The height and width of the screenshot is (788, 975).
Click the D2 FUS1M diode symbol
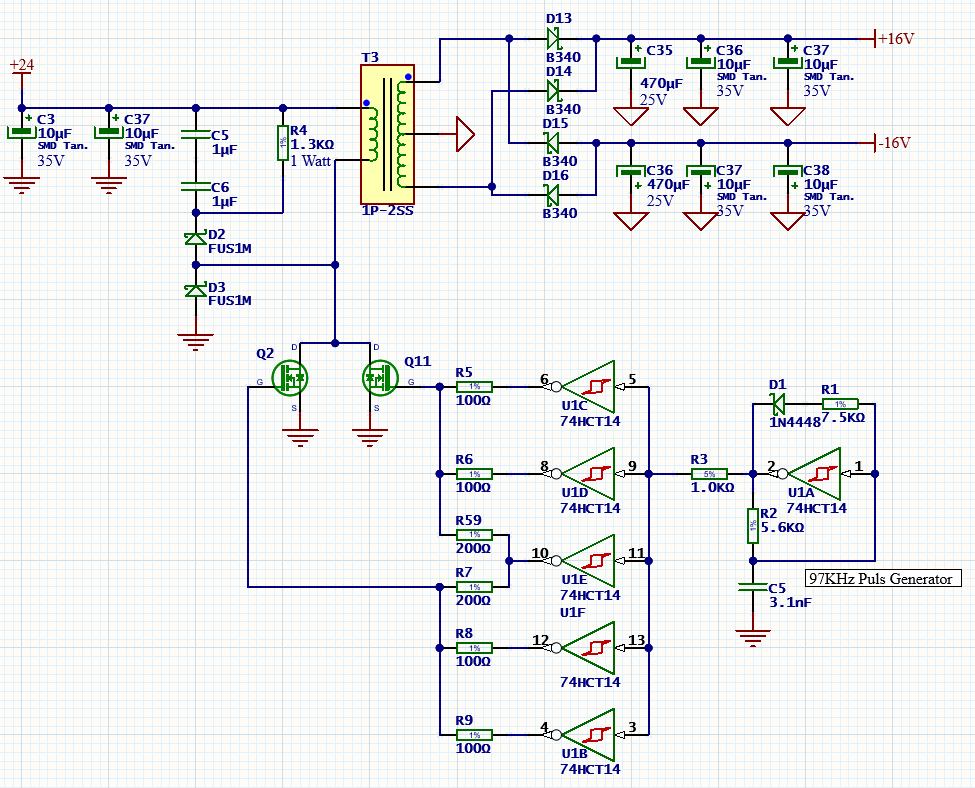[195, 238]
